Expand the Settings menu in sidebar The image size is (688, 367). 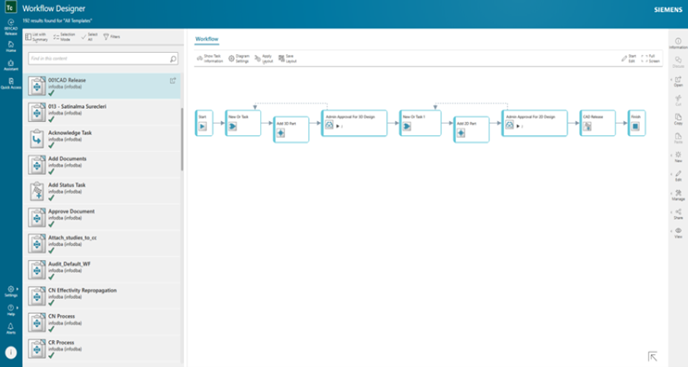click(x=11, y=291)
